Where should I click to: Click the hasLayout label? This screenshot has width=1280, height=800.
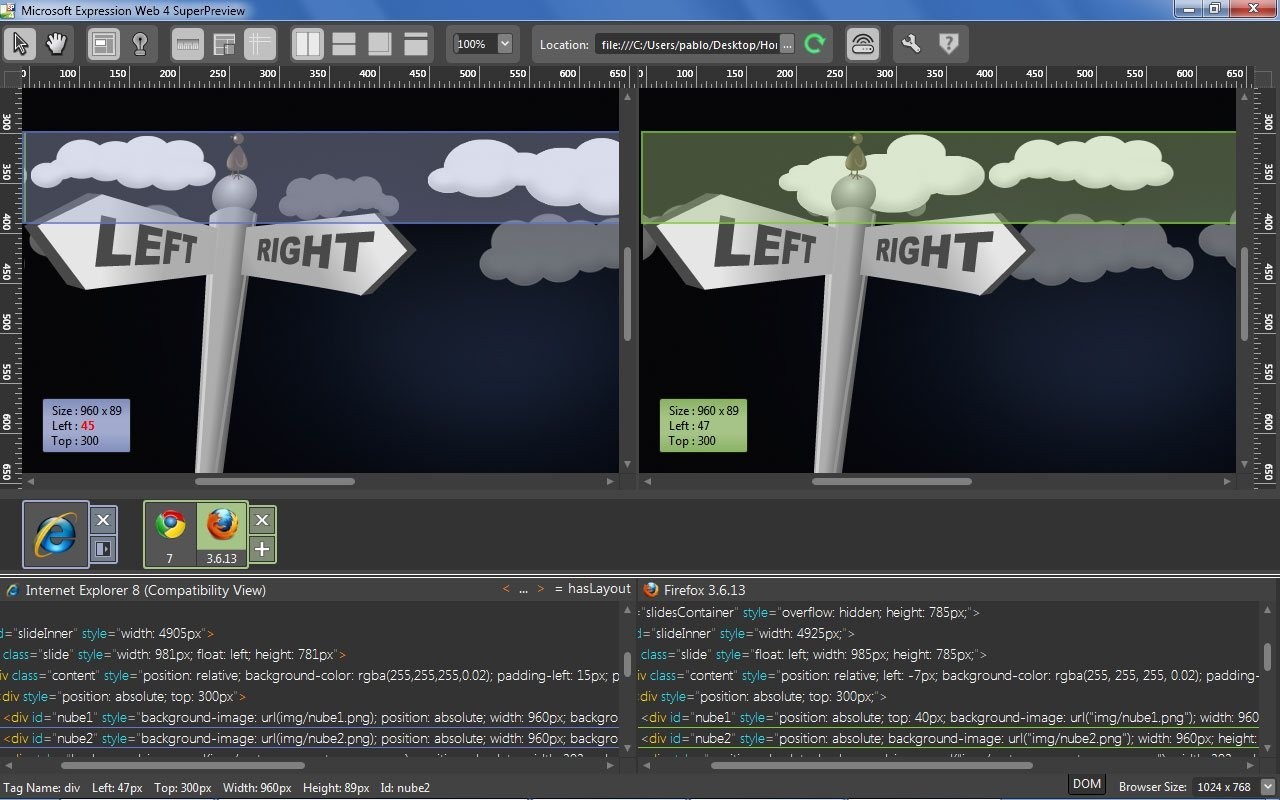[599, 589]
